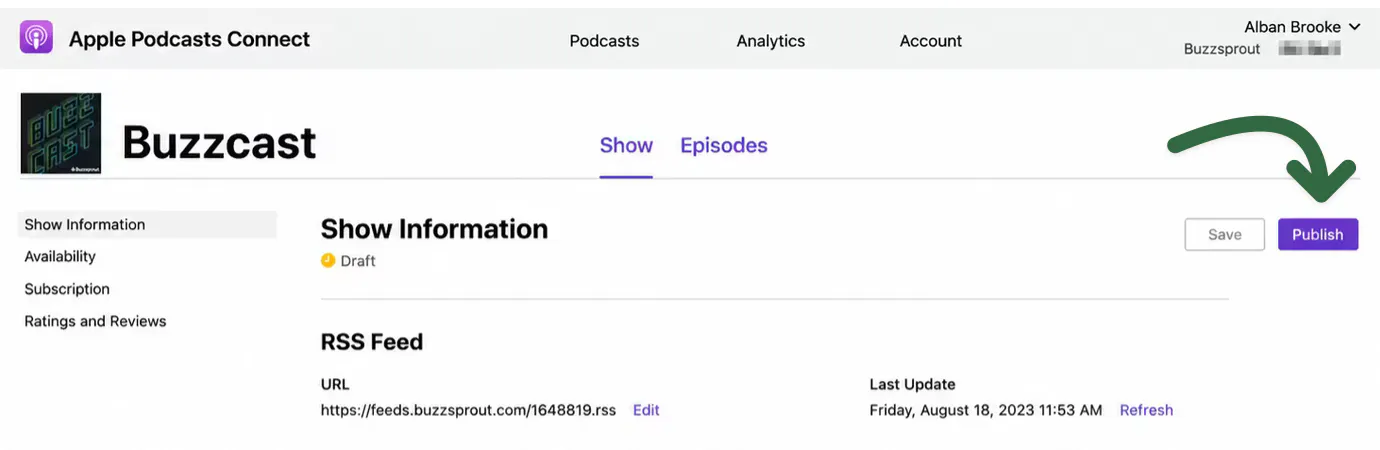Refresh the RSS feed last update
This screenshot has height=450, width=1380.
pos(1146,410)
